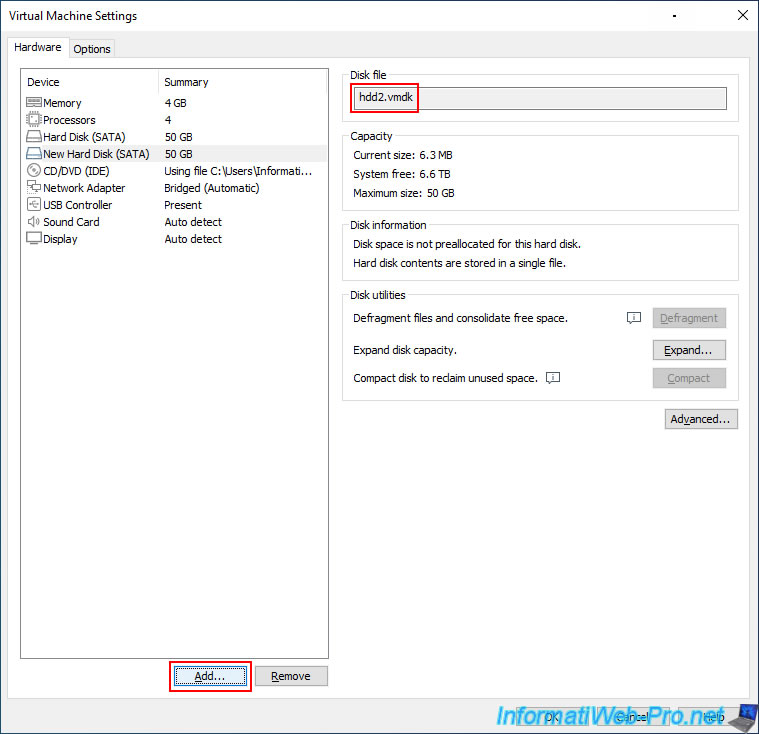The height and width of the screenshot is (734, 759).
Task: Select the Display monitor icon
Action: 33,239
